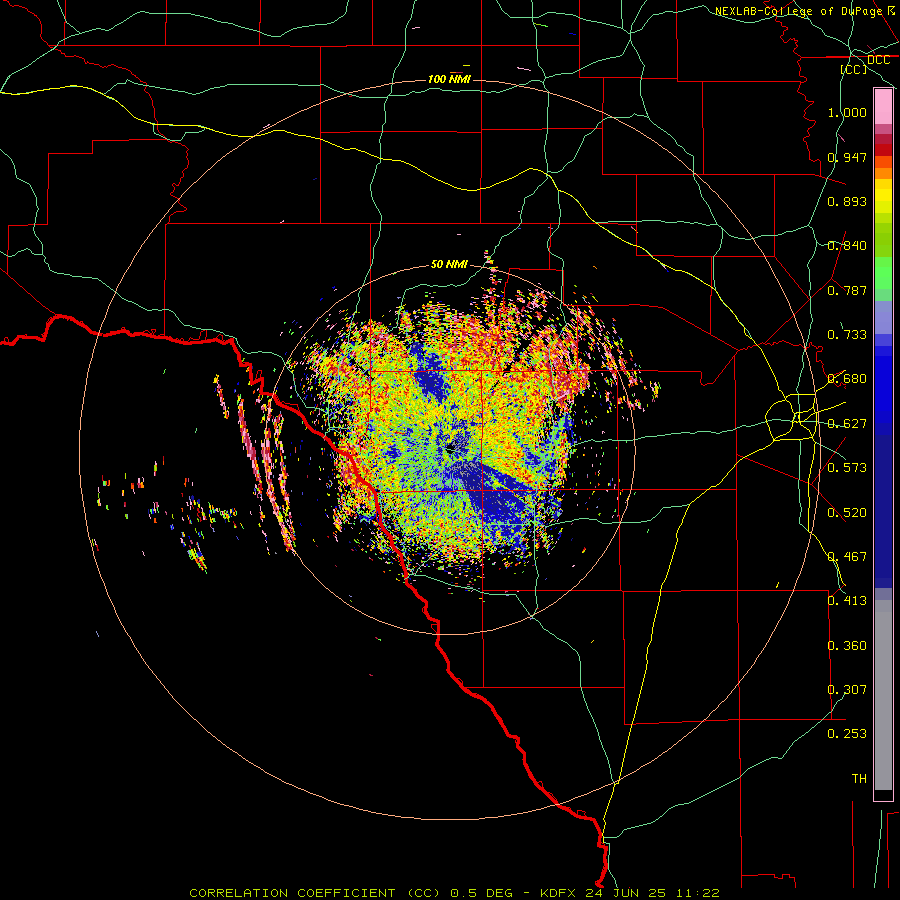Select the 0.413 legend value
The width and height of the screenshot is (900, 900).
(x=847, y=601)
